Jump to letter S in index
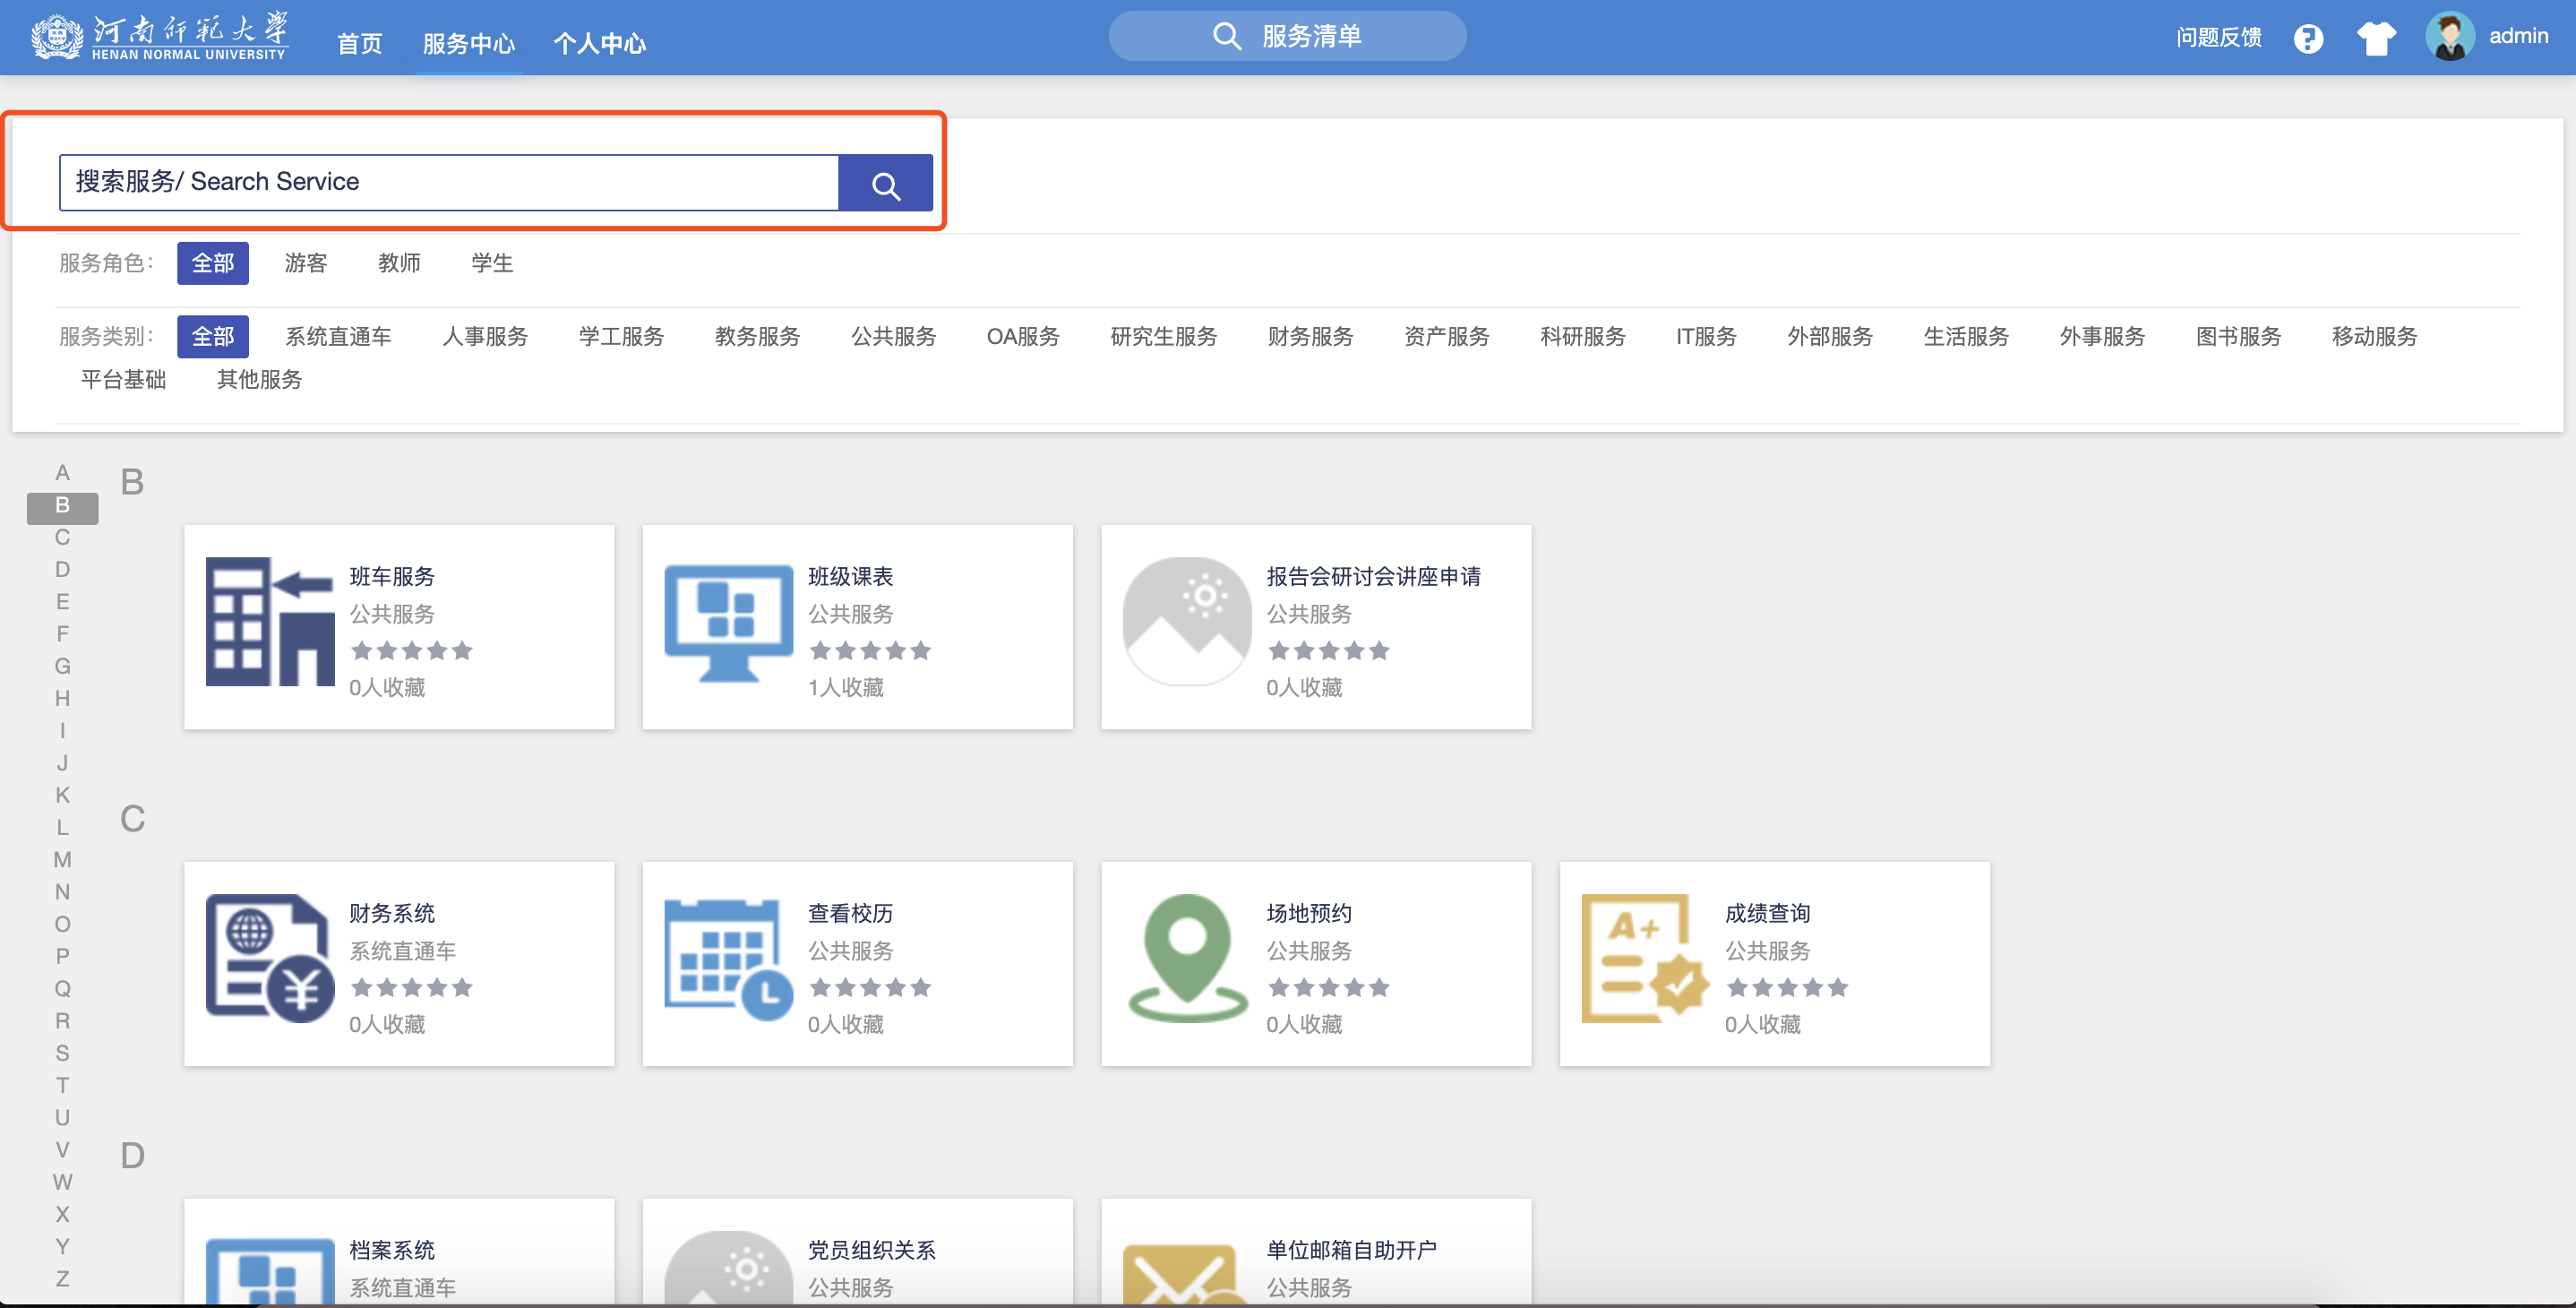Screen dimensions: 2576x1308 62,1053
